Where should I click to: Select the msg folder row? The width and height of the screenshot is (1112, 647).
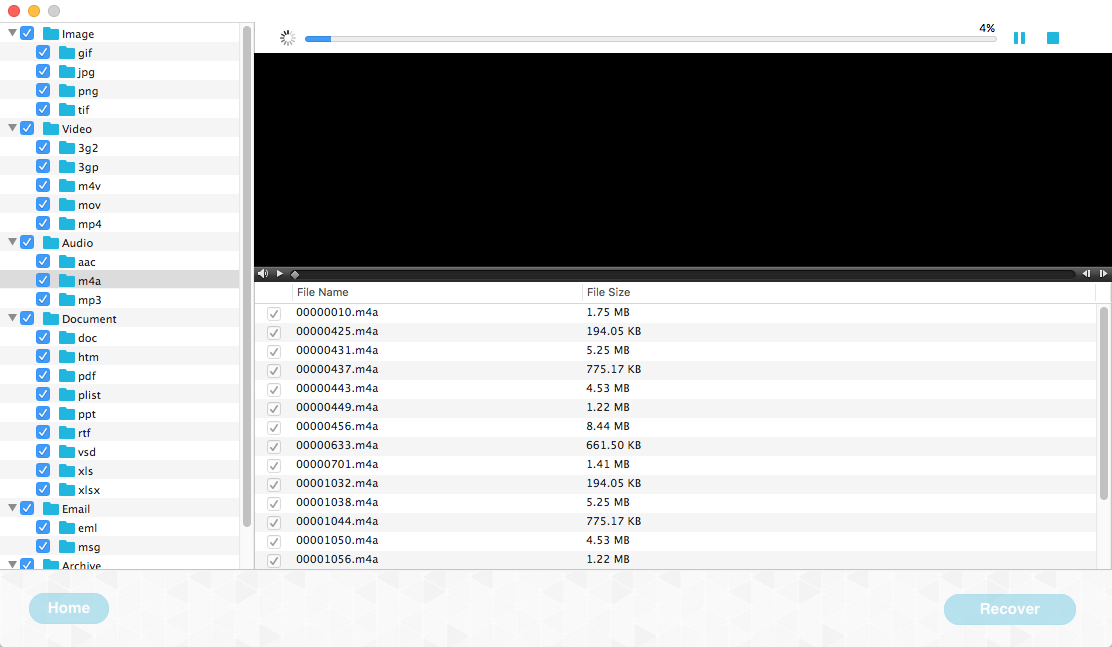(119, 547)
